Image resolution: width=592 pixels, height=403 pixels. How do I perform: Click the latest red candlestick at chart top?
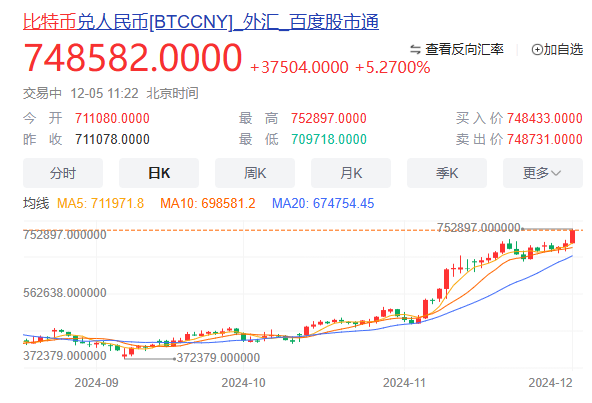click(x=572, y=237)
